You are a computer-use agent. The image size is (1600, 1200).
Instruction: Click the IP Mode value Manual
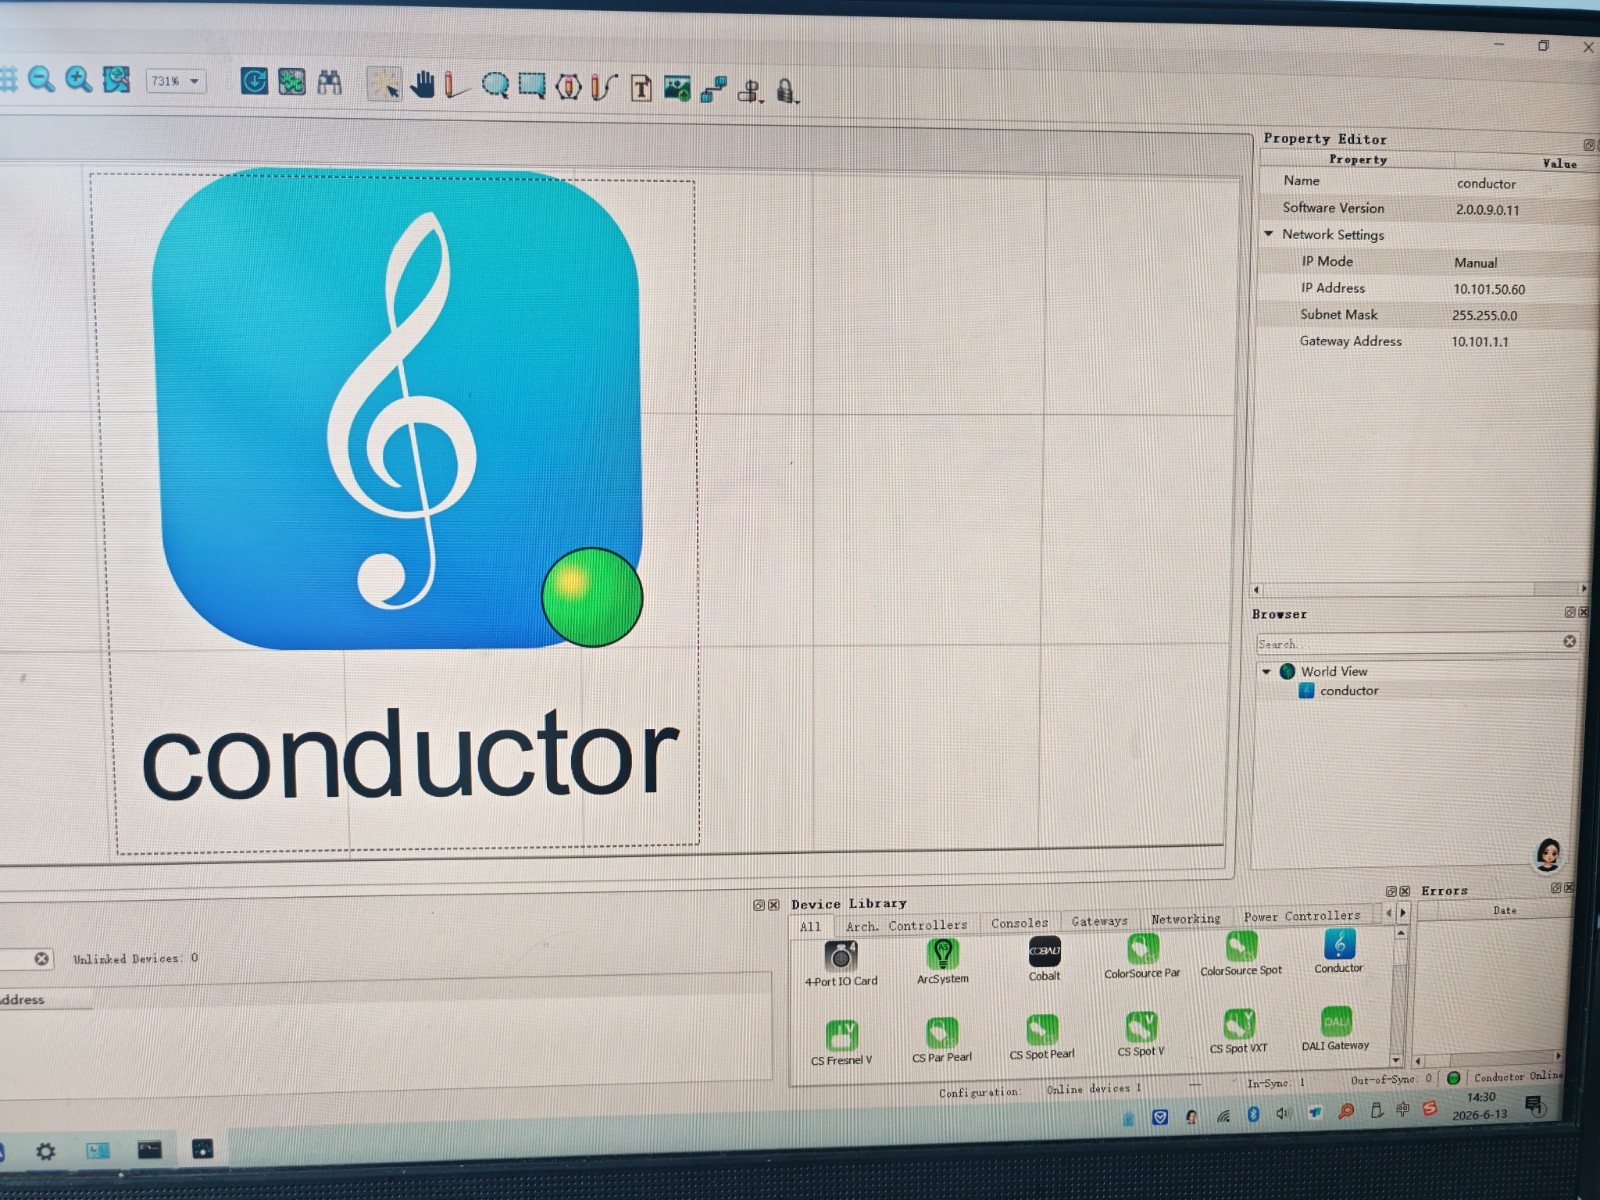pyautogui.click(x=1475, y=263)
